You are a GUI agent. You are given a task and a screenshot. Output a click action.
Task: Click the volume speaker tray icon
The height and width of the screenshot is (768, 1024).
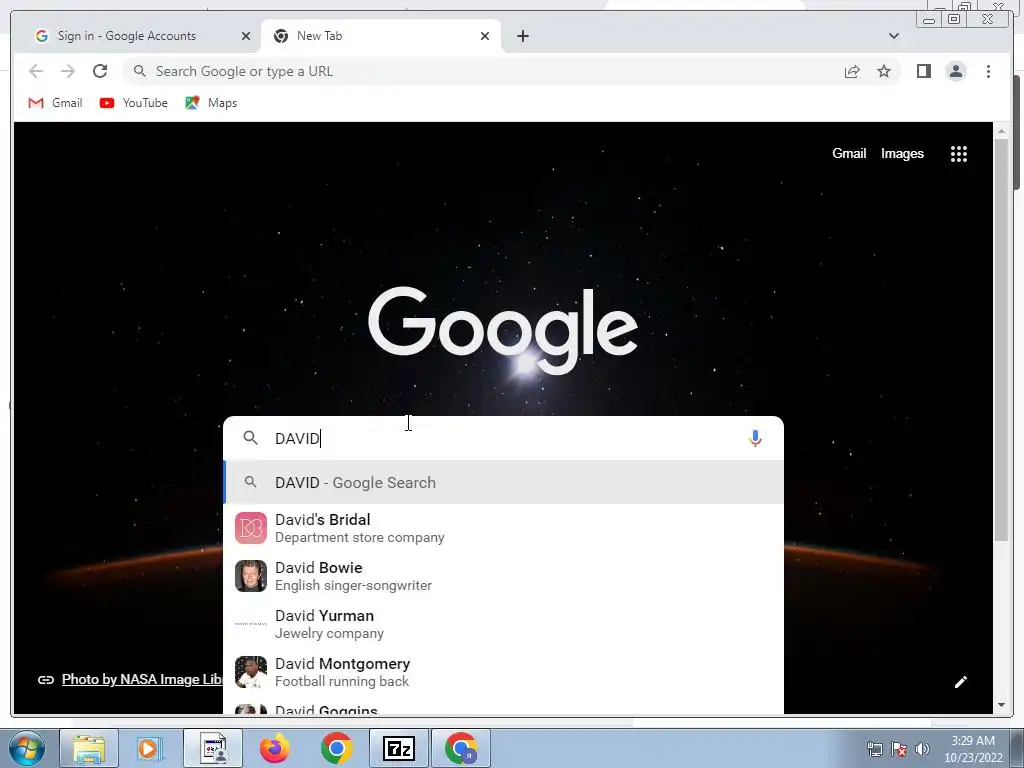point(922,749)
